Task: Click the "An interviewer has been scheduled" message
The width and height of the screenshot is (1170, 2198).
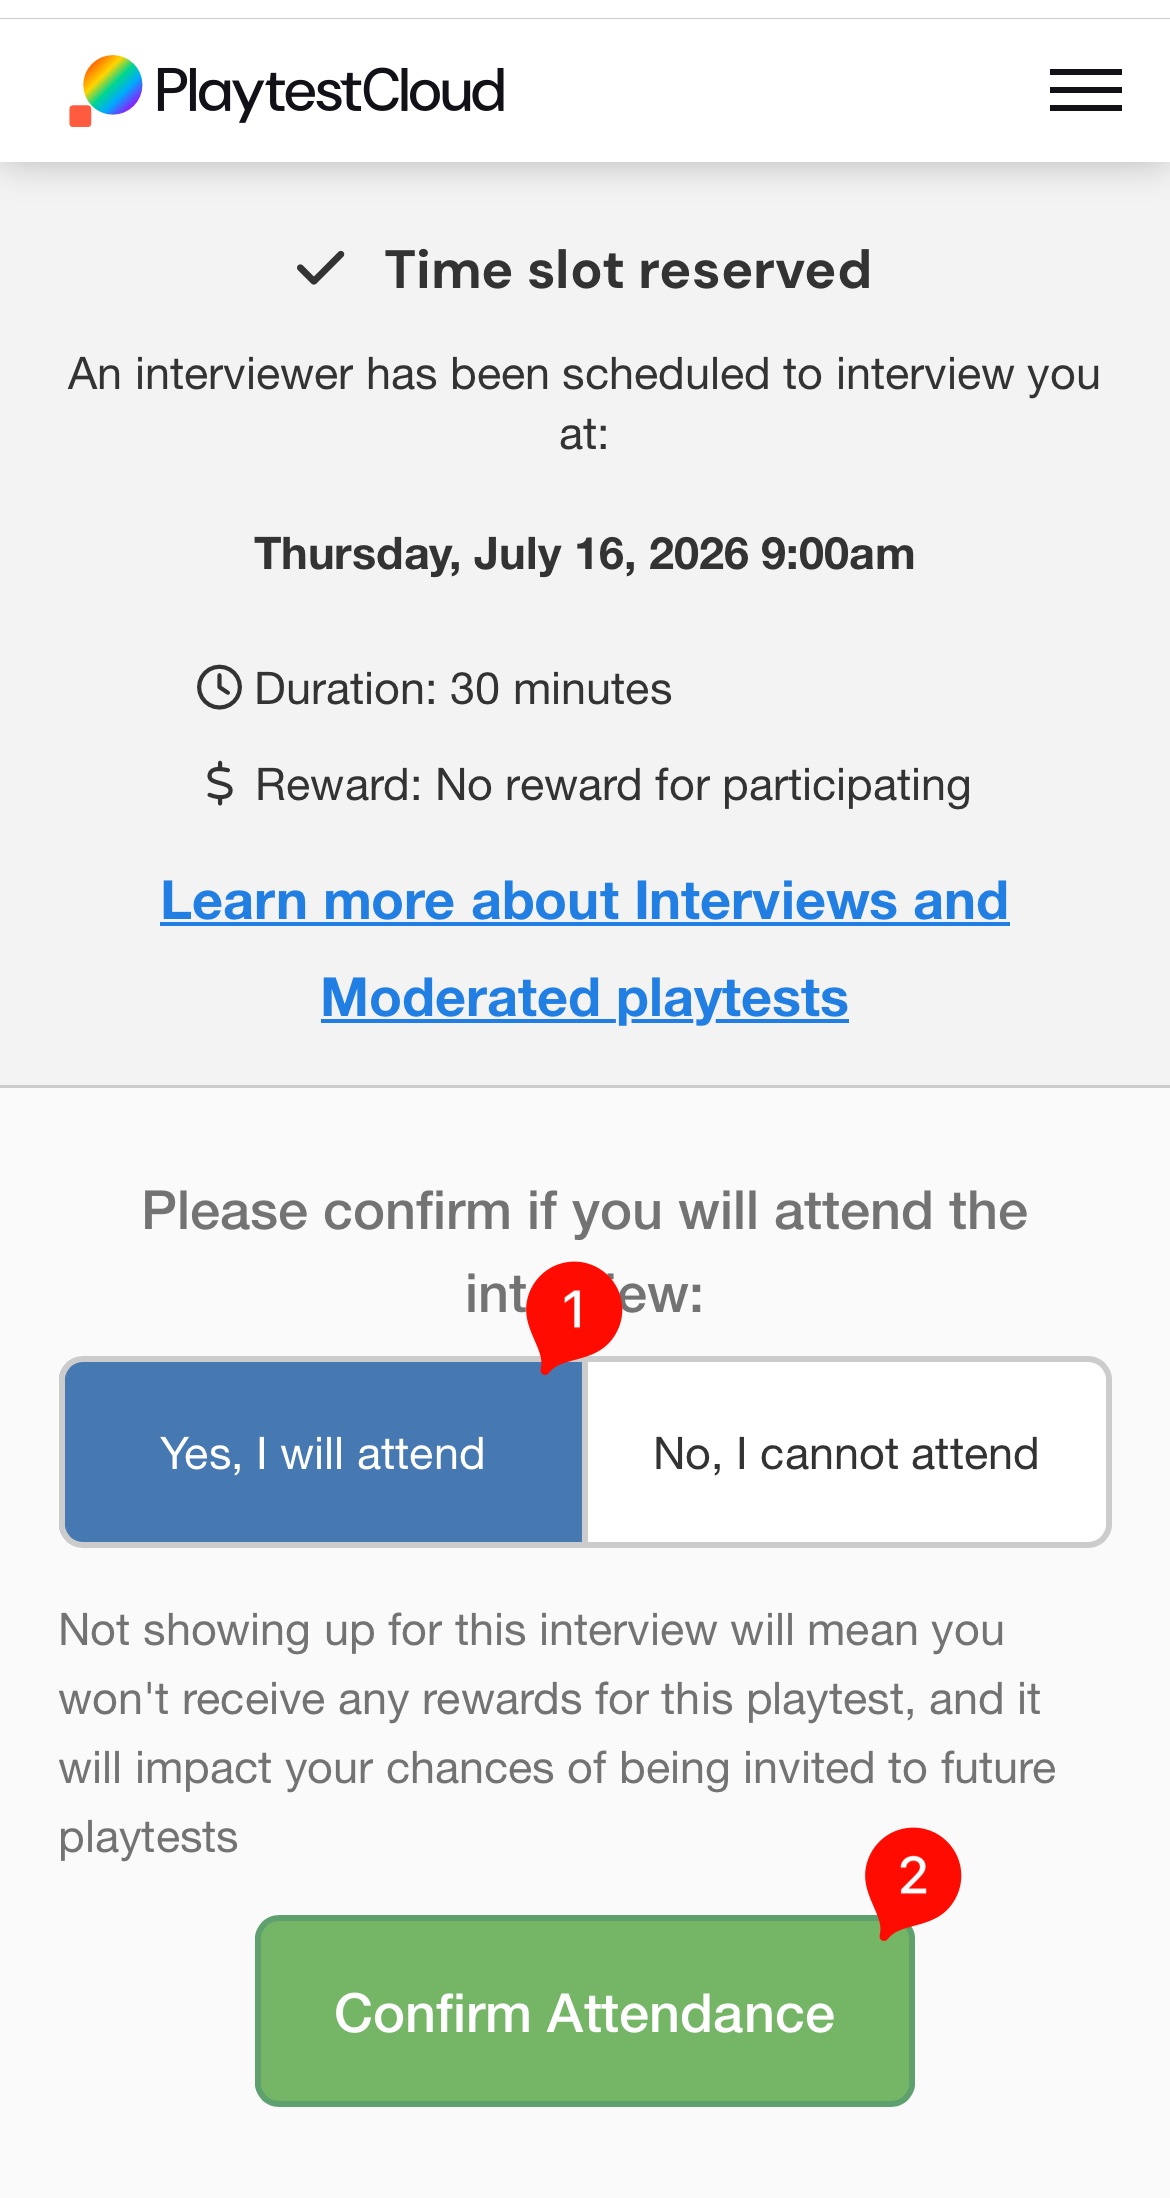Action: [585, 404]
